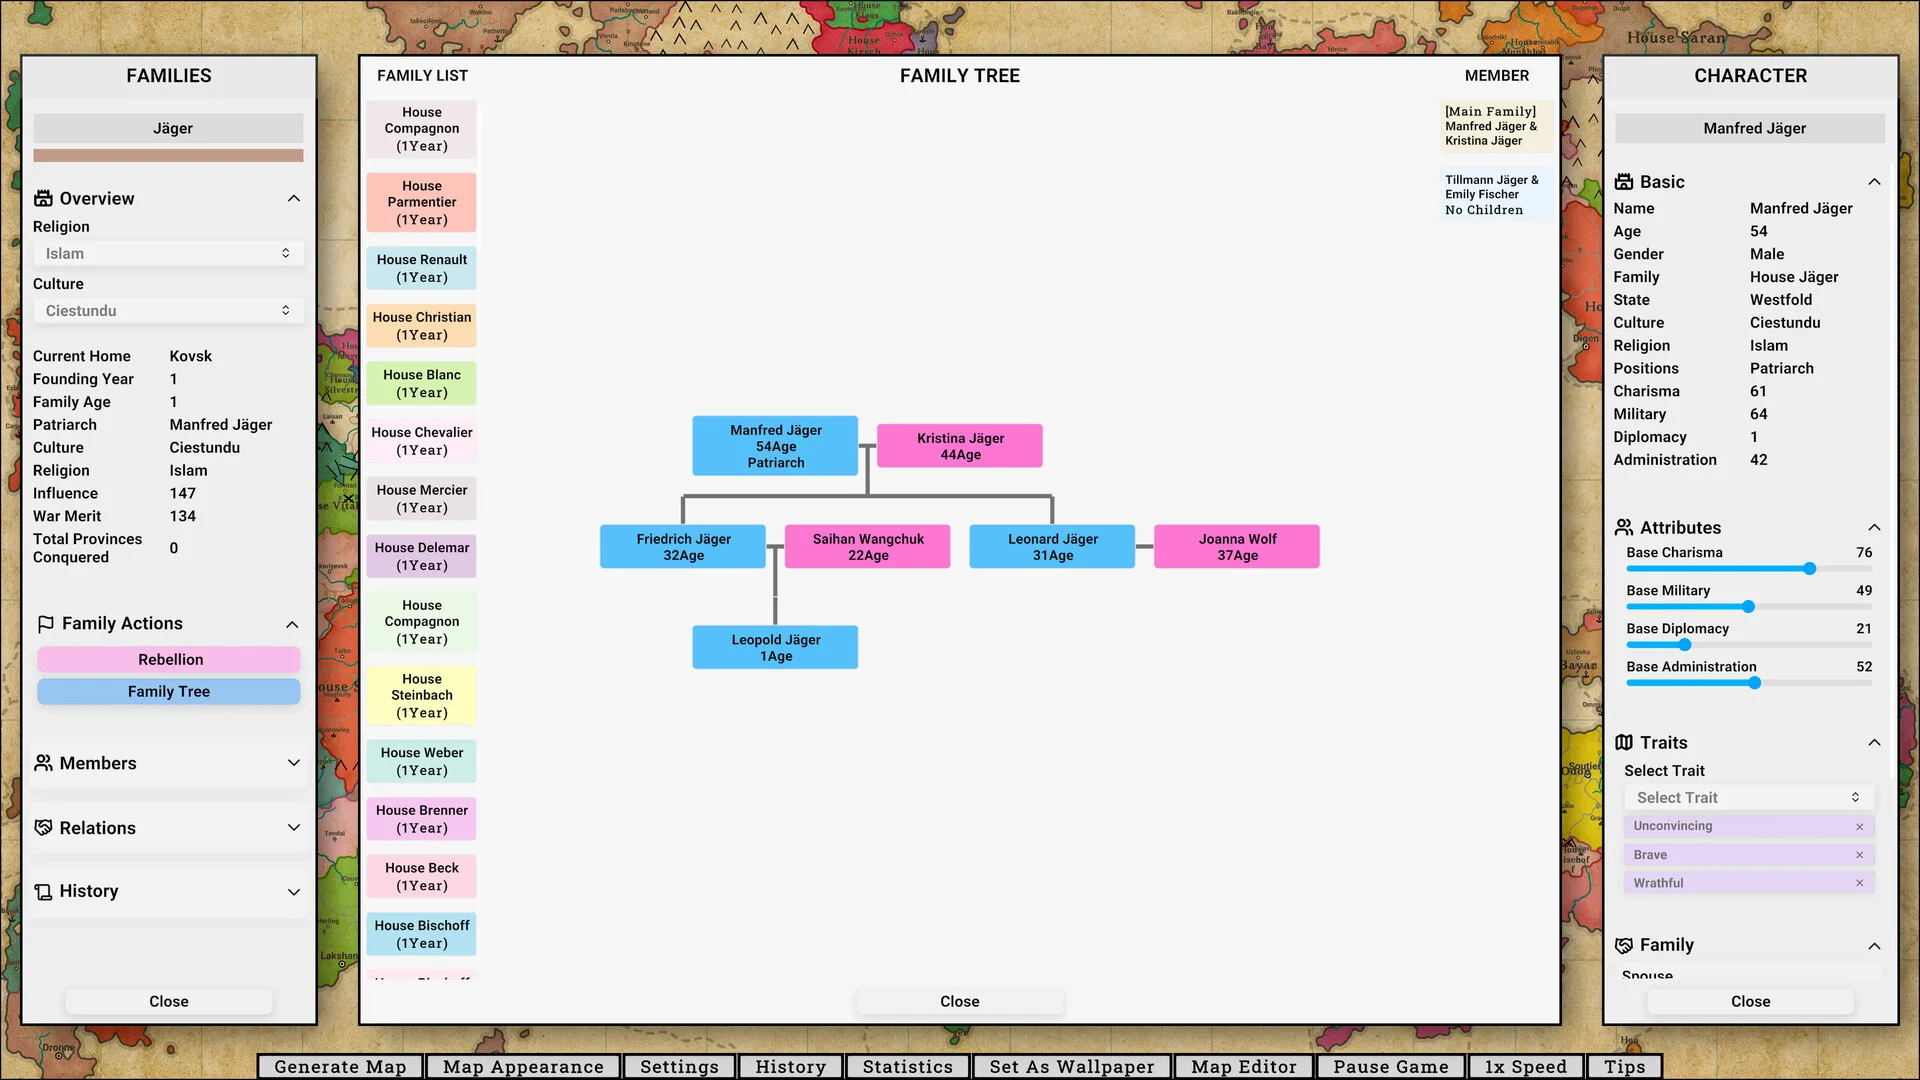Adjust the Base Charisma slider
The height and width of the screenshot is (1080, 1920).
(x=1809, y=568)
